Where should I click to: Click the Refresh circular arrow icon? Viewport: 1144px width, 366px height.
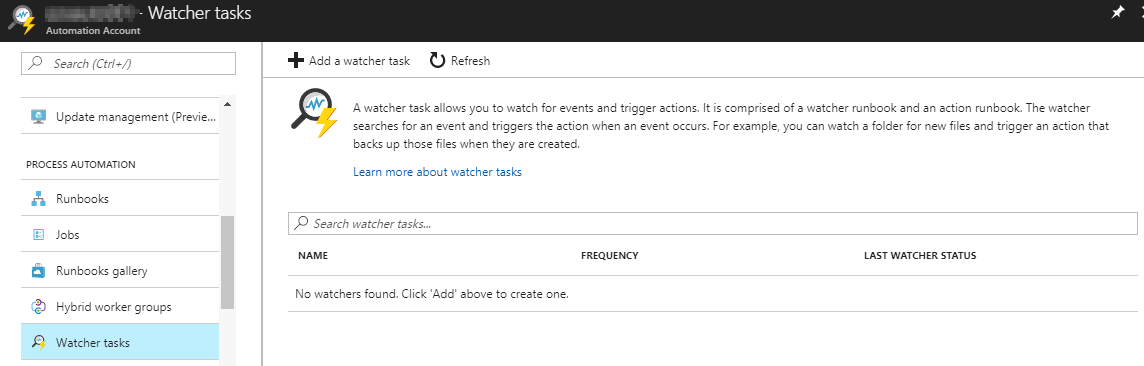click(x=437, y=61)
